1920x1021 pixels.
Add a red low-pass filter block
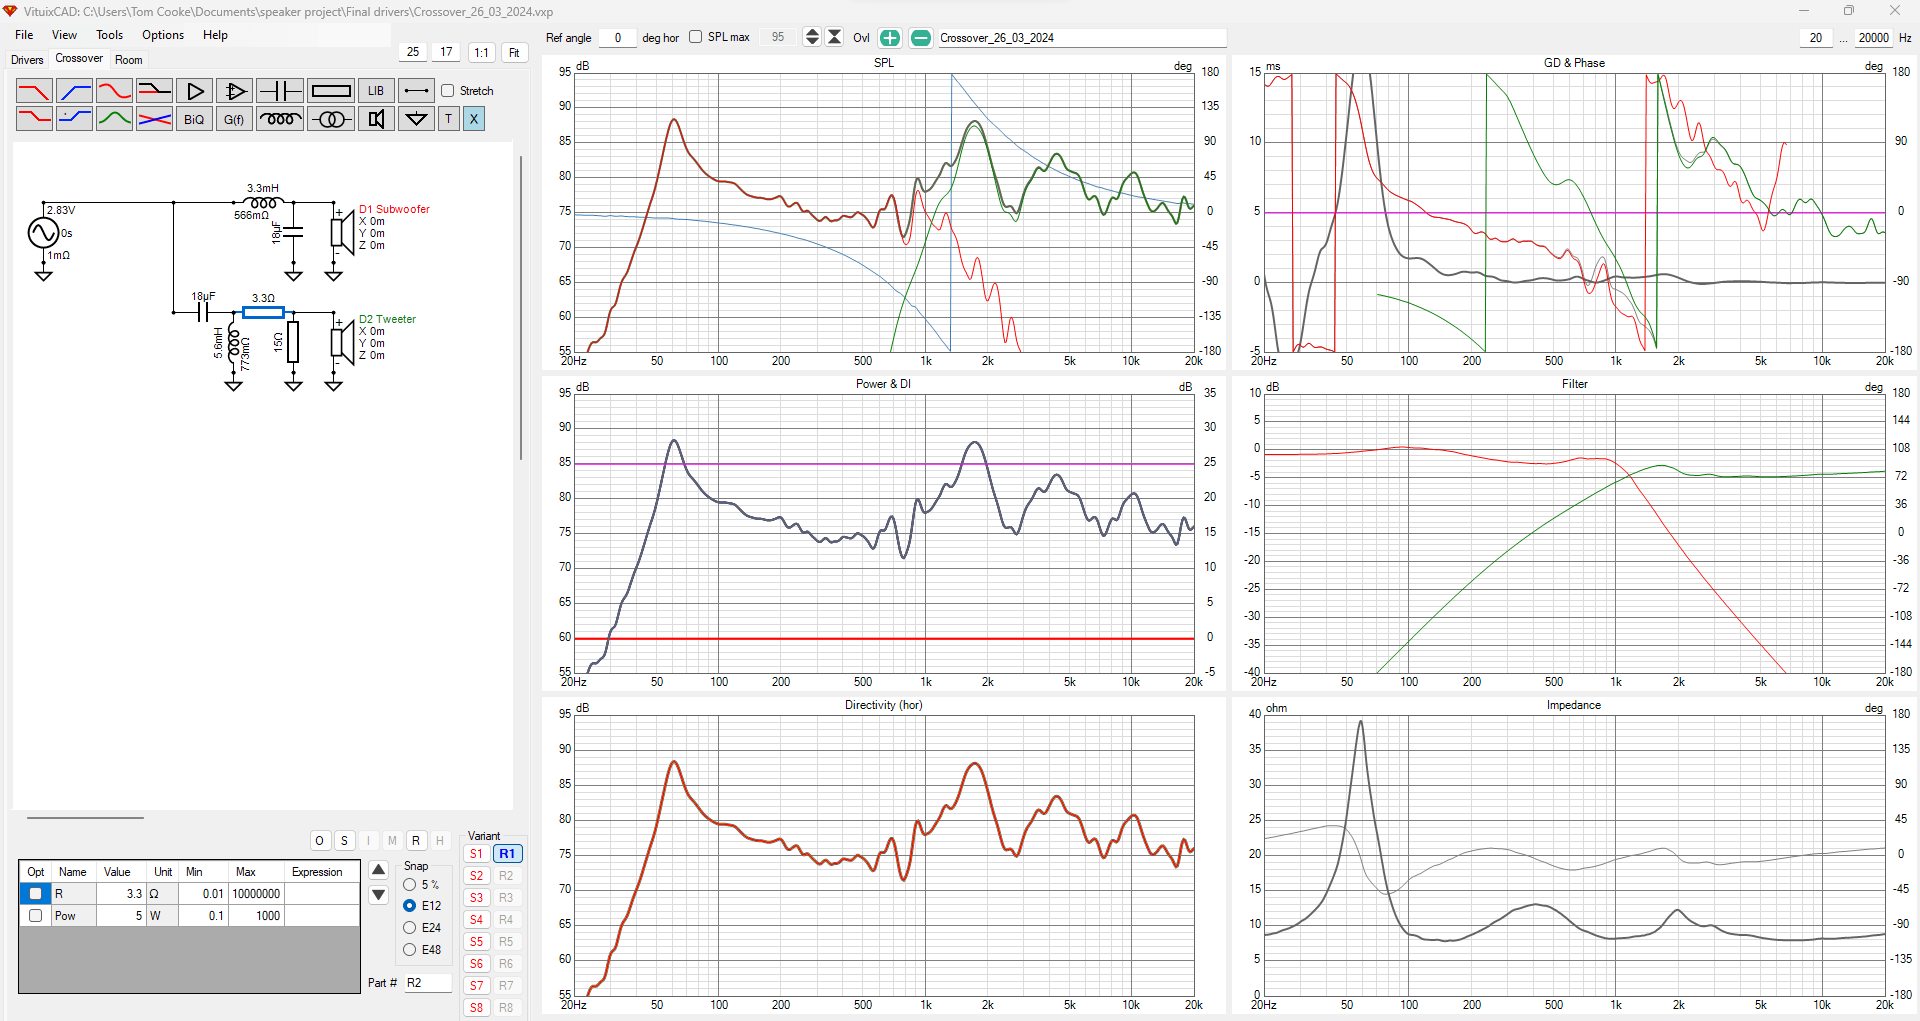pyautogui.click(x=34, y=91)
